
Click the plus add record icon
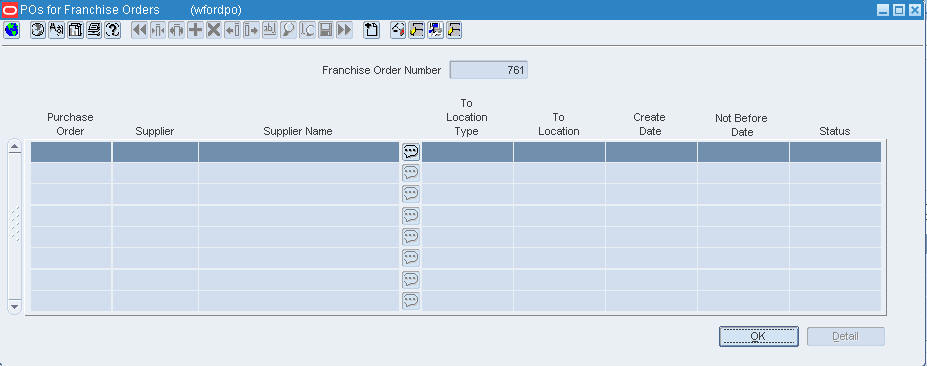click(195, 30)
